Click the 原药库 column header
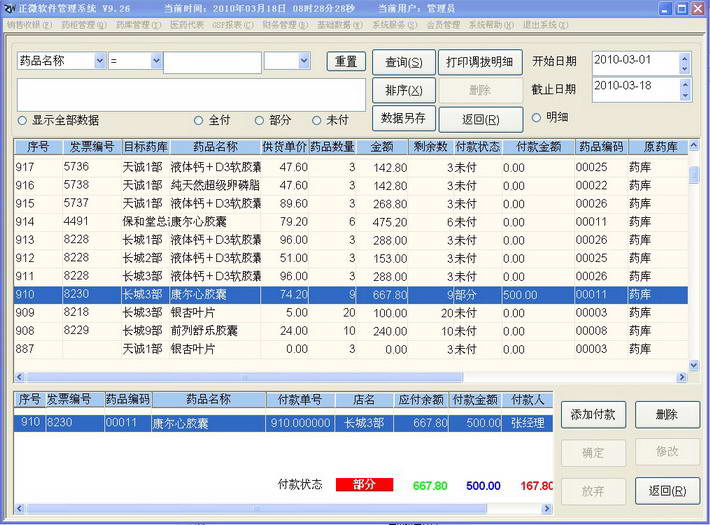The height and width of the screenshot is (525, 710). [x=660, y=147]
